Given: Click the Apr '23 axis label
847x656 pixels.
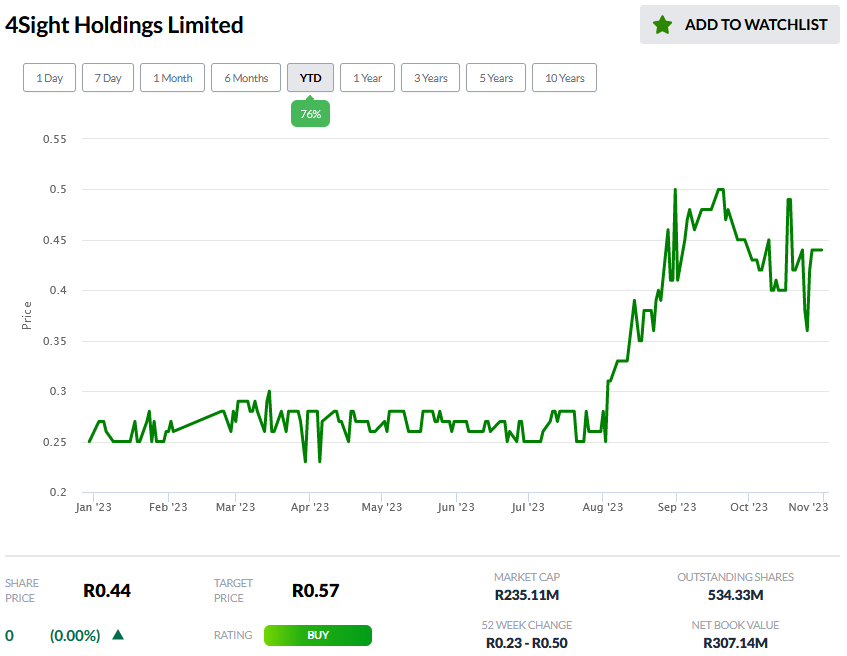Looking at the screenshot, I should (310, 507).
